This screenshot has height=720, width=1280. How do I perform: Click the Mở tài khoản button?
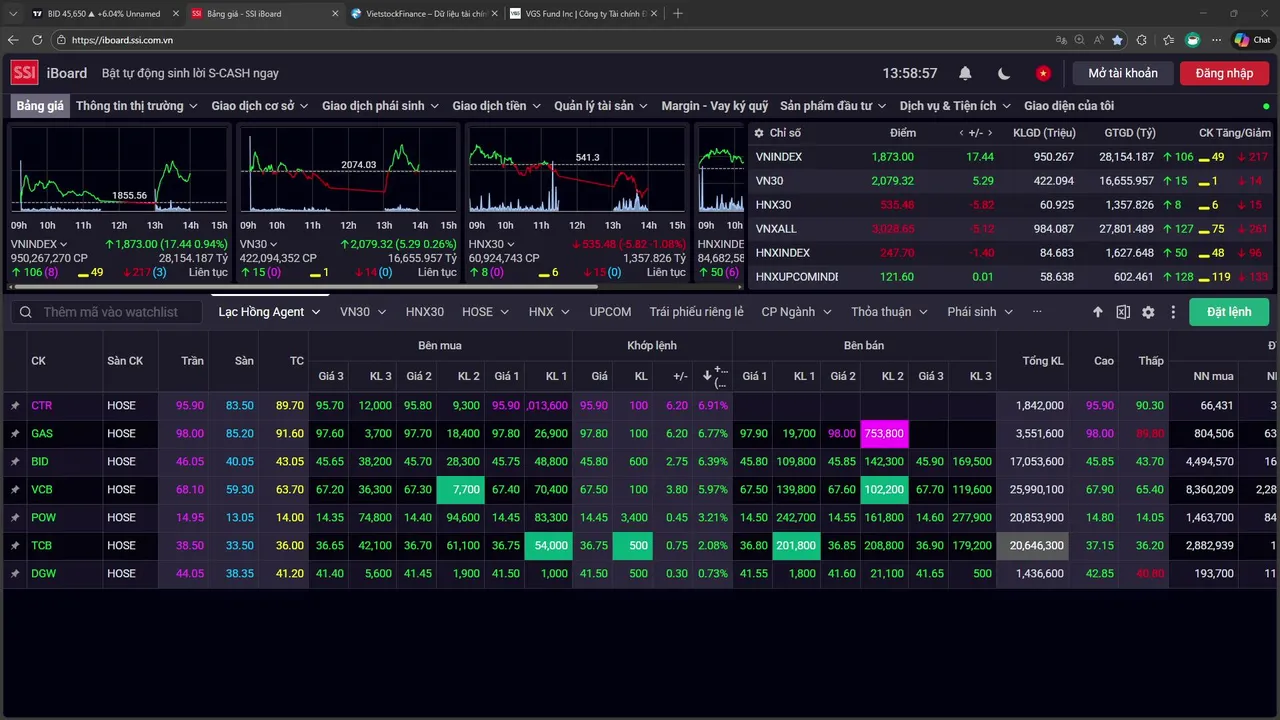[1123, 73]
